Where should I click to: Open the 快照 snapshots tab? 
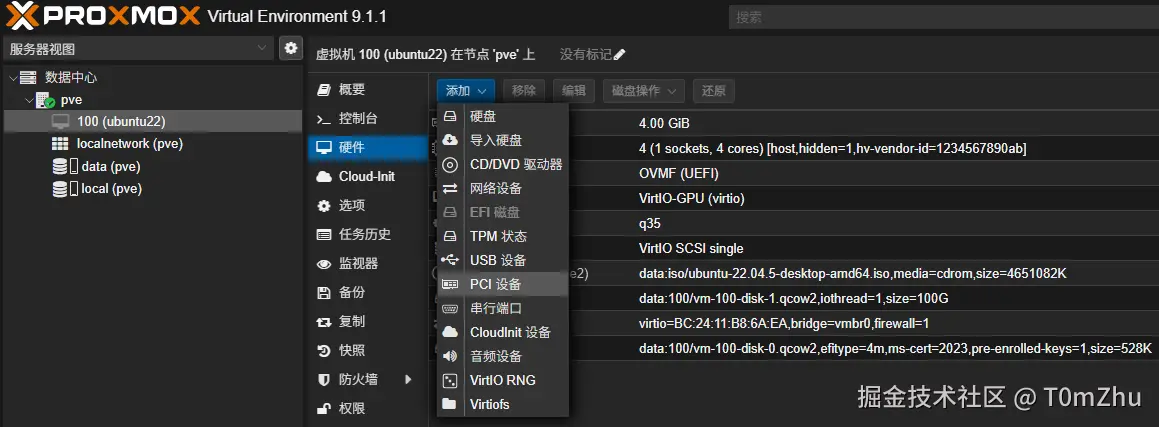coord(369,350)
